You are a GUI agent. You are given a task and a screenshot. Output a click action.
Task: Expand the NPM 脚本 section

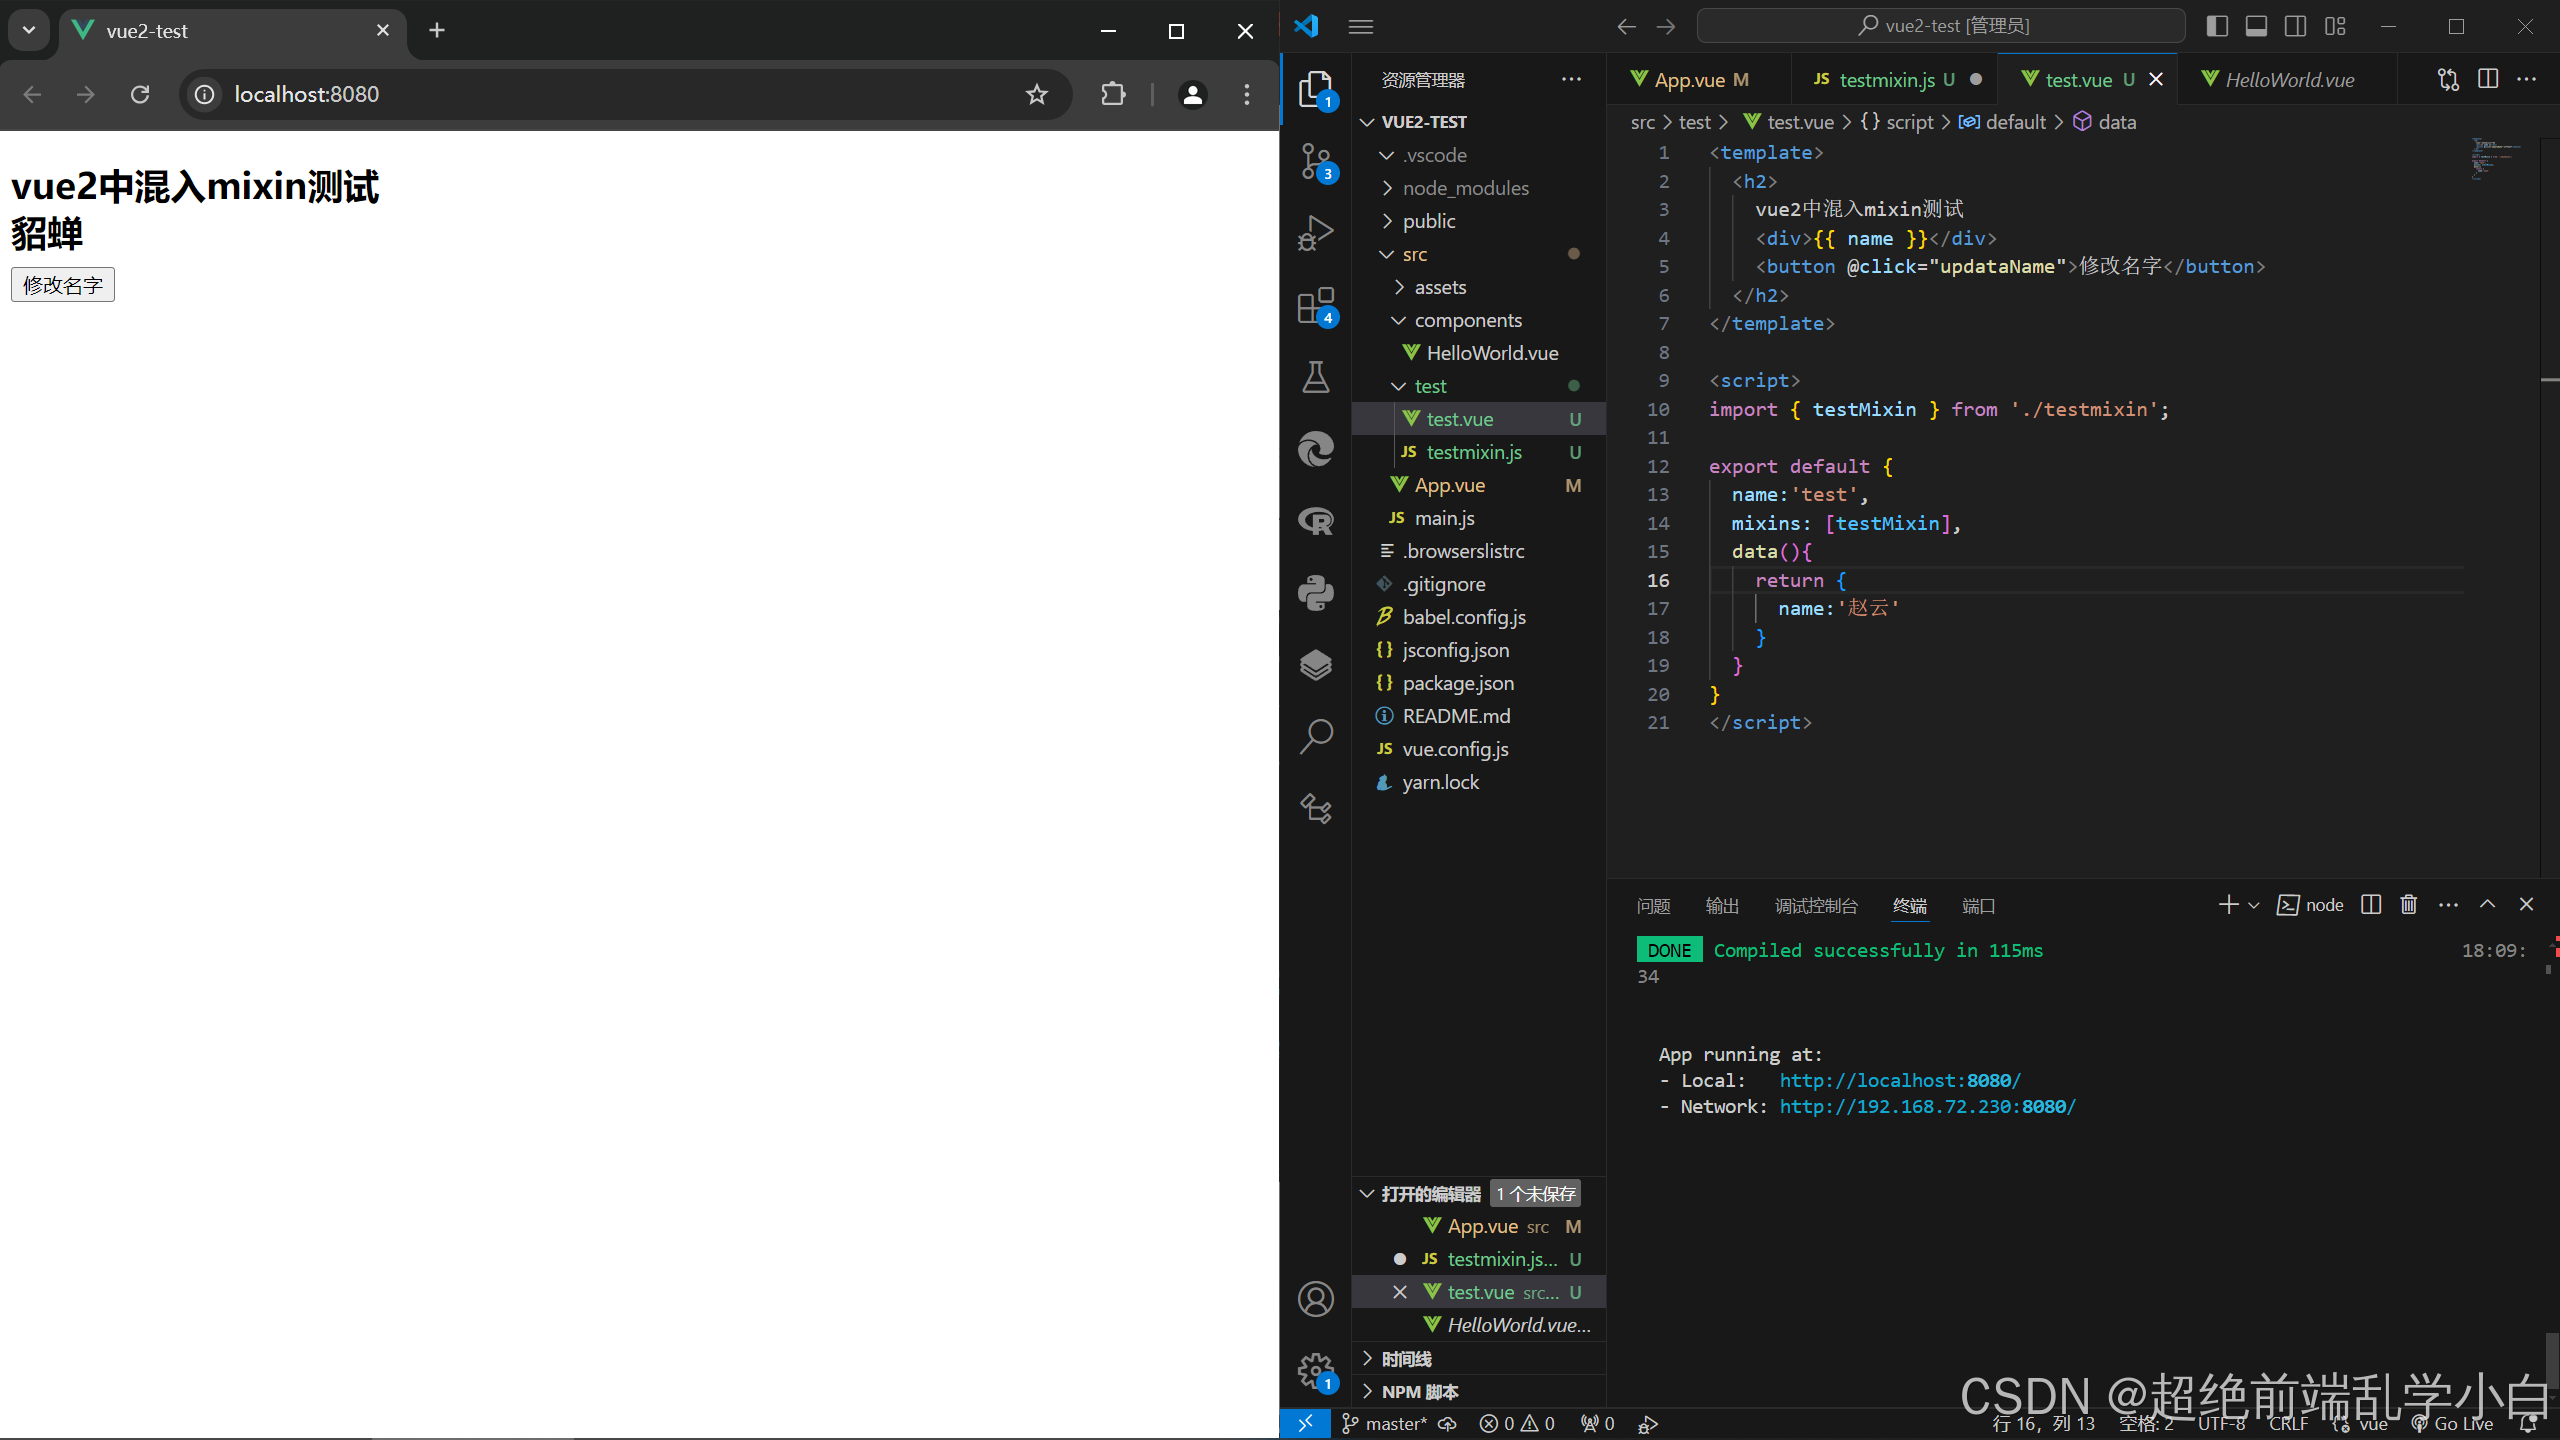pos(1419,1392)
